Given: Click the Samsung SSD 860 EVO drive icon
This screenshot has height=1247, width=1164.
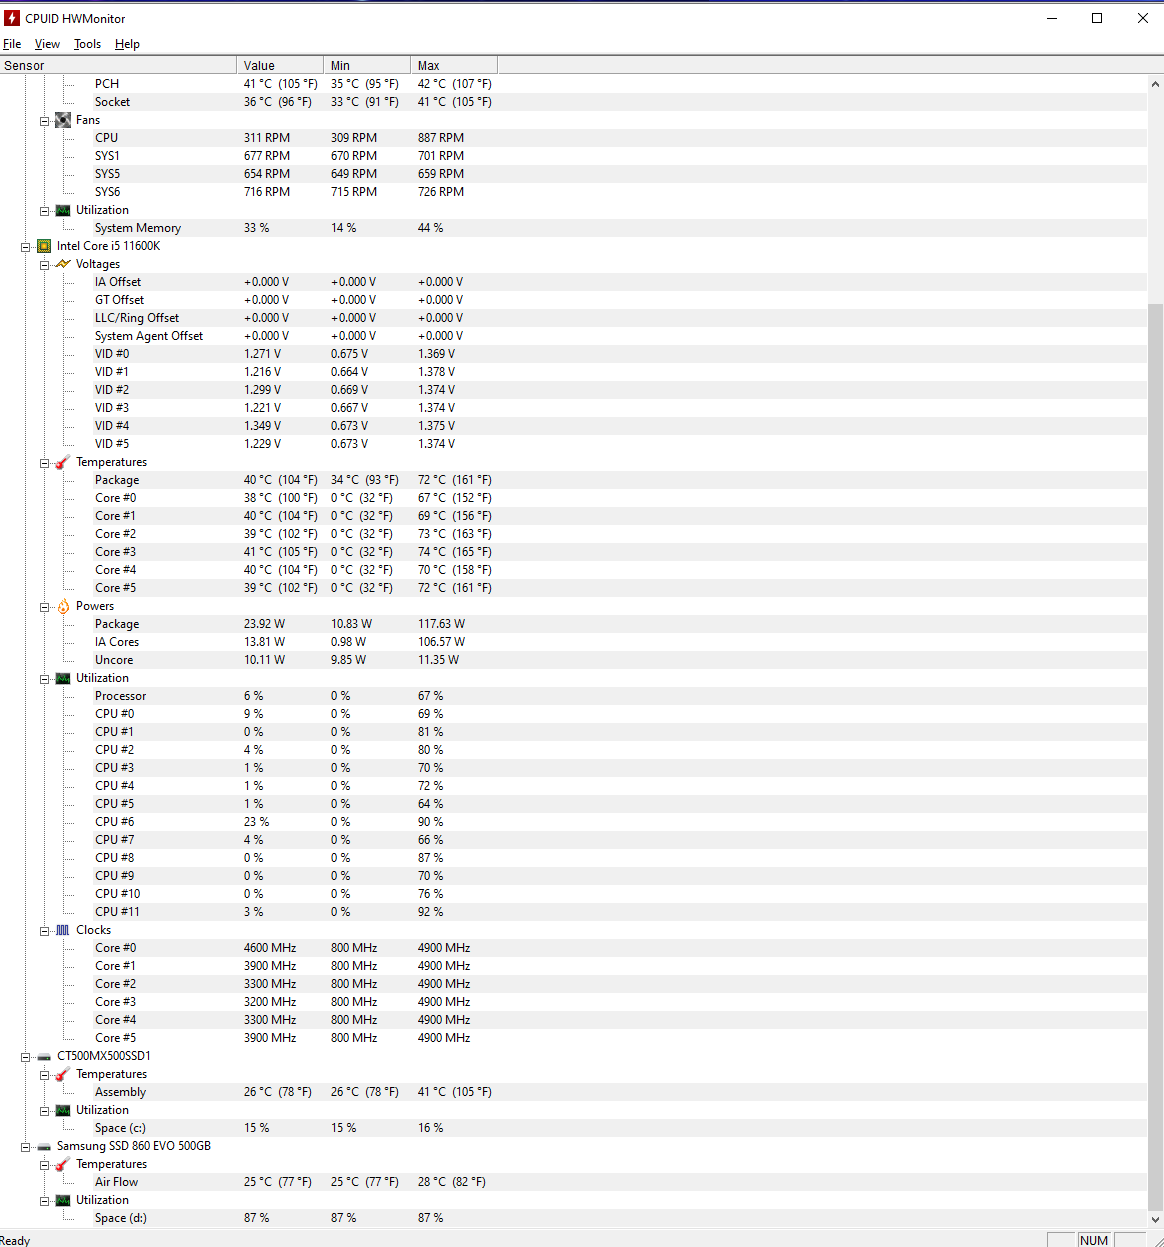Looking at the screenshot, I should pyautogui.click(x=44, y=1147).
